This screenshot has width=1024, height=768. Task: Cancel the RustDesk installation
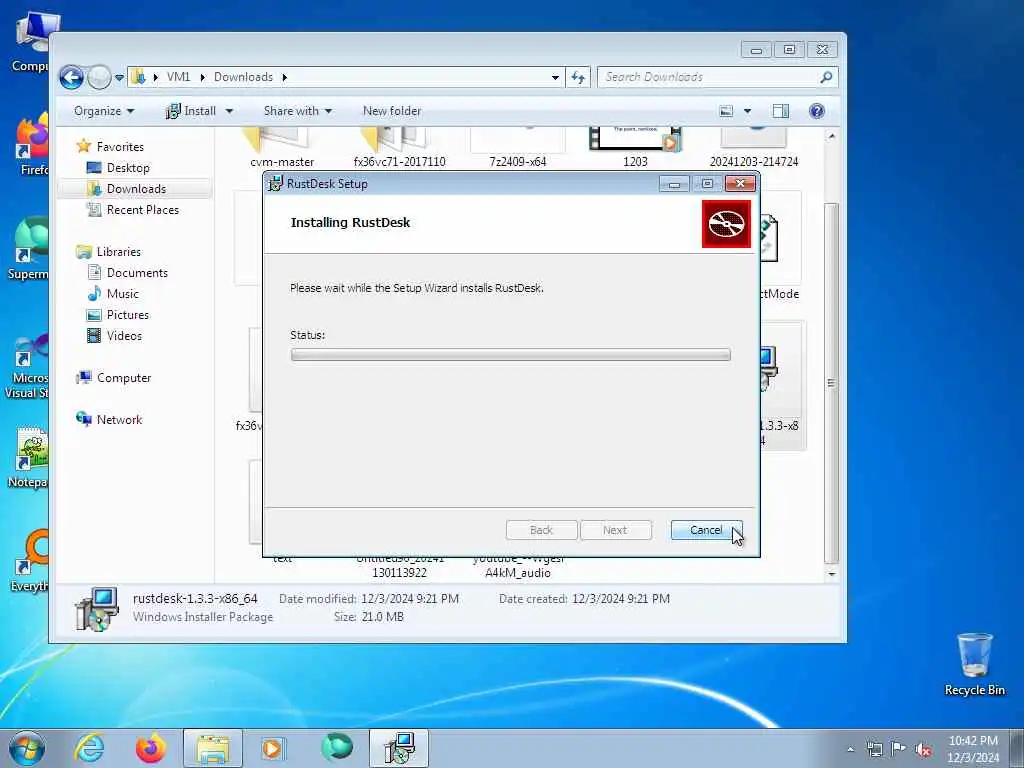pyautogui.click(x=706, y=530)
